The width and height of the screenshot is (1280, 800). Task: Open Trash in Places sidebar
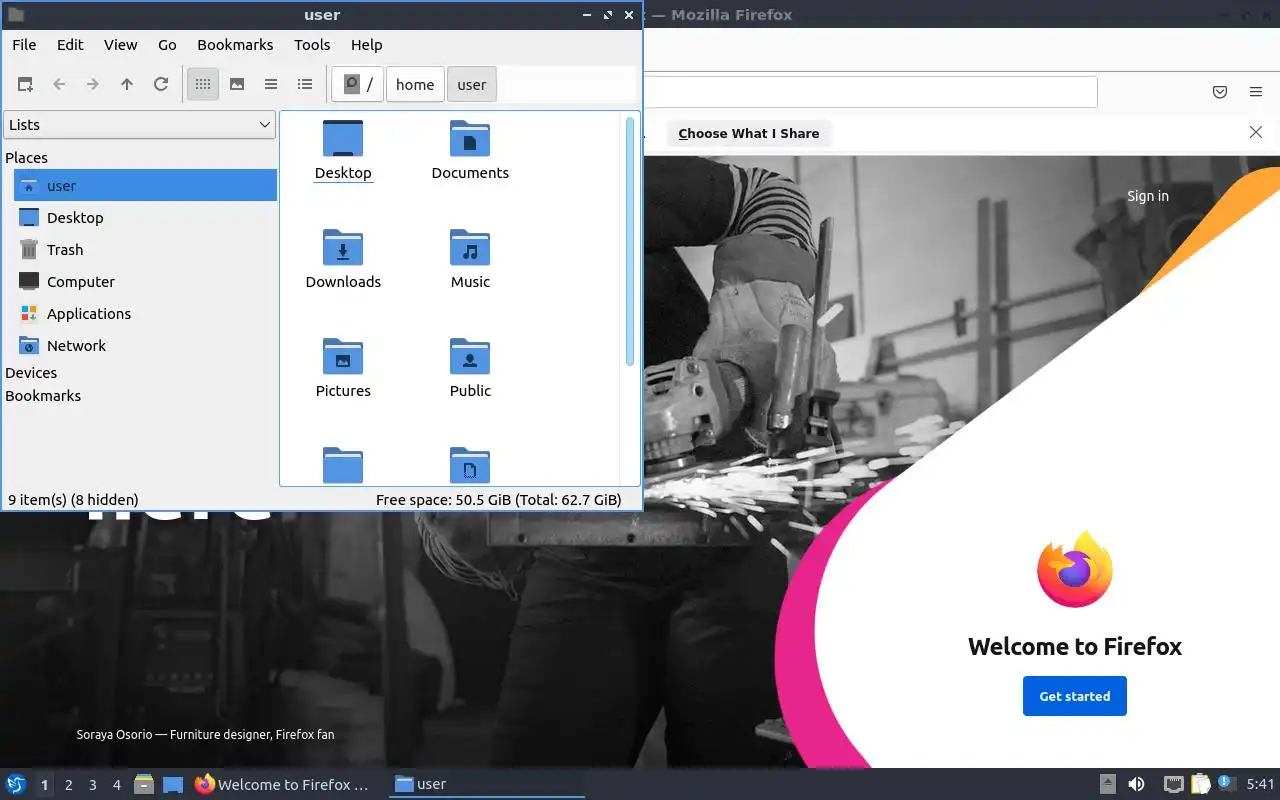click(145, 249)
